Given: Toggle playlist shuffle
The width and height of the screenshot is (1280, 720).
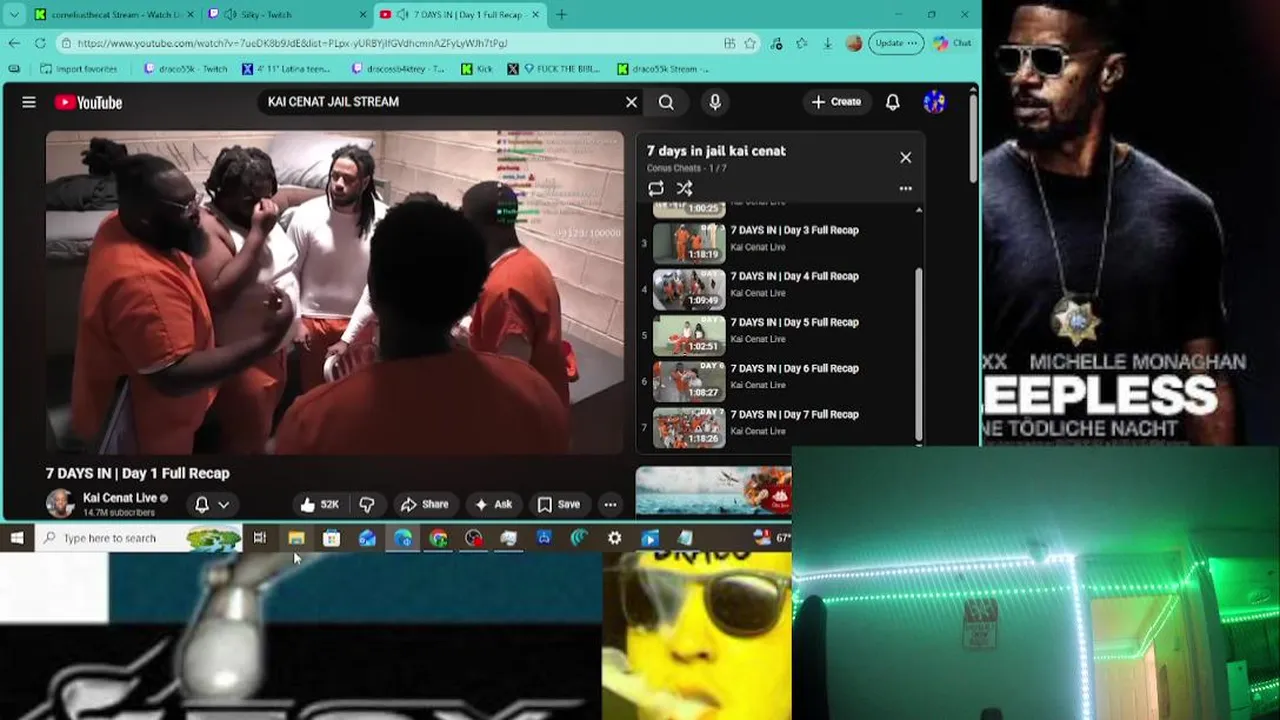Looking at the screenshot, I should (x=684, y=188).
